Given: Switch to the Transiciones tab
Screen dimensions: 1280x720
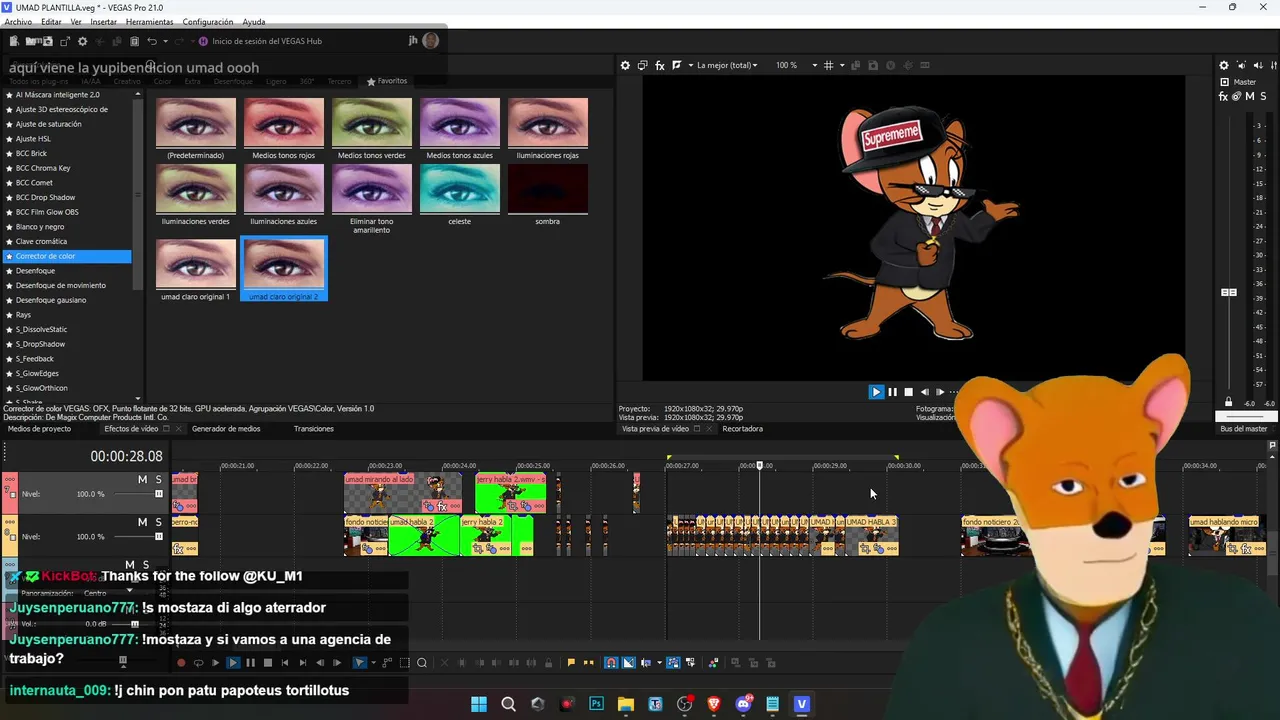Looking at the screenshot, I should click(x=314, y=429).
